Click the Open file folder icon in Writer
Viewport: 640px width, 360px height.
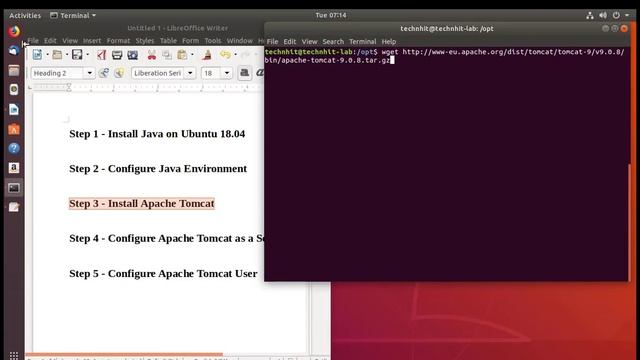[57, 55]
